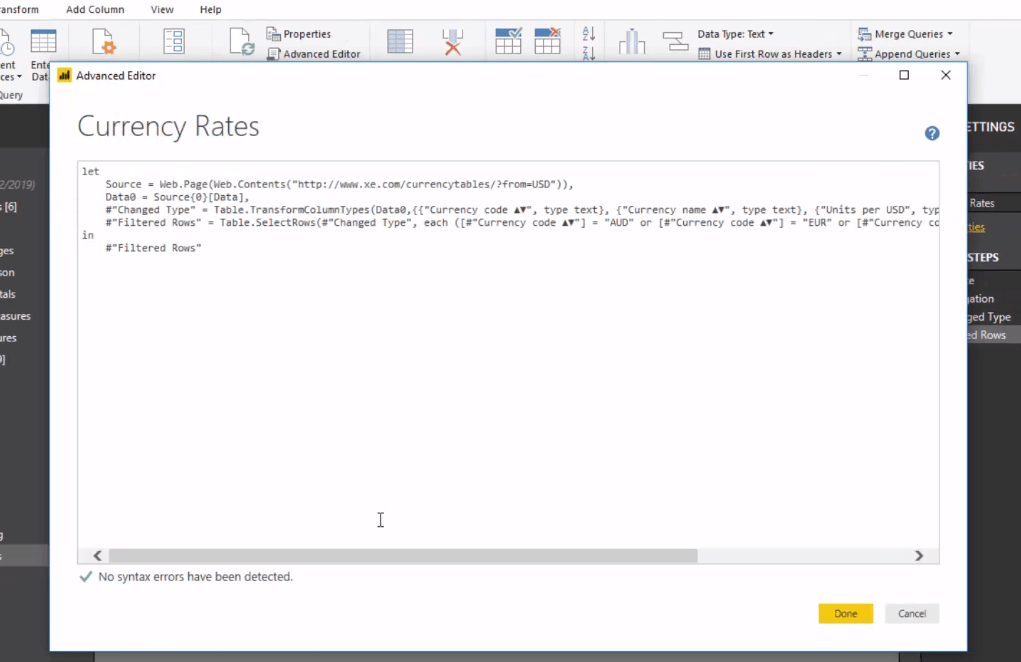Open the Transform ribbon tab
Image resolution: width=1021 pixels, height=662 pixels.
pyautogui.click(x=19, y=9)
